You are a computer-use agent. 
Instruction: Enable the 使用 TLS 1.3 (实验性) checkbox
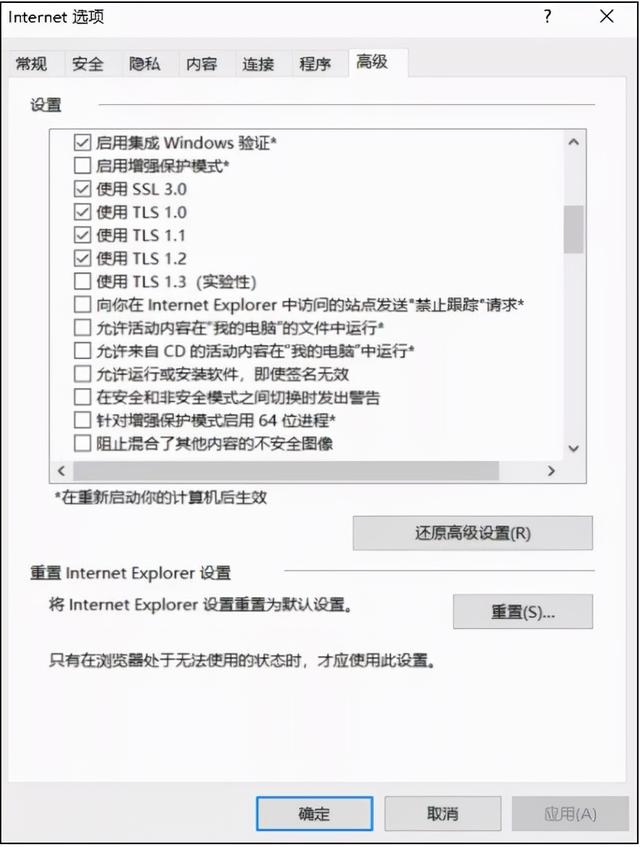point(82,281)
